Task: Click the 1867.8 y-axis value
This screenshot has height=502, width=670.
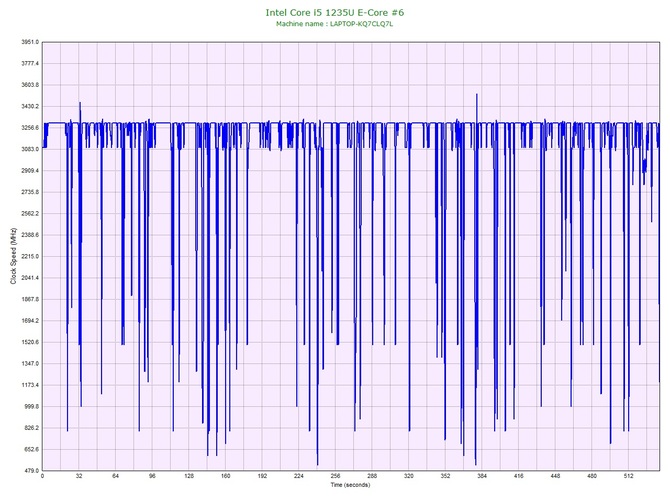Action: click(30, 299)
